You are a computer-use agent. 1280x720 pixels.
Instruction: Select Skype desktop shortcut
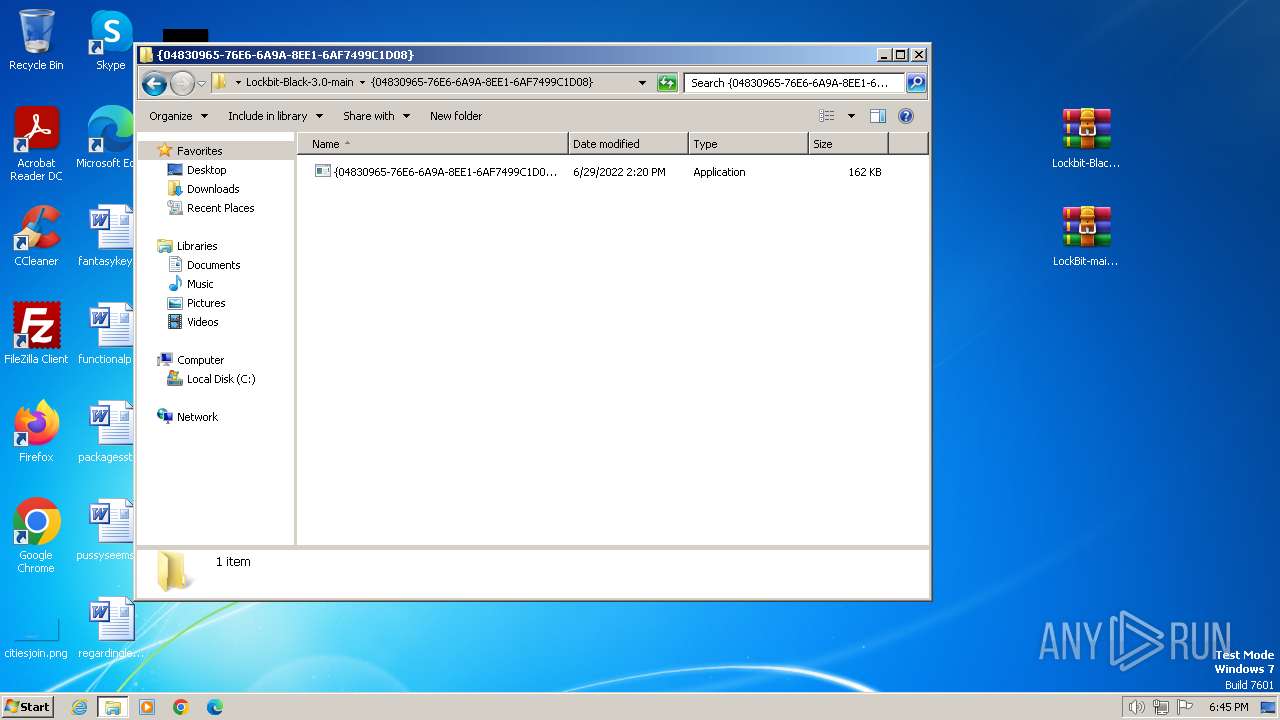110,40
